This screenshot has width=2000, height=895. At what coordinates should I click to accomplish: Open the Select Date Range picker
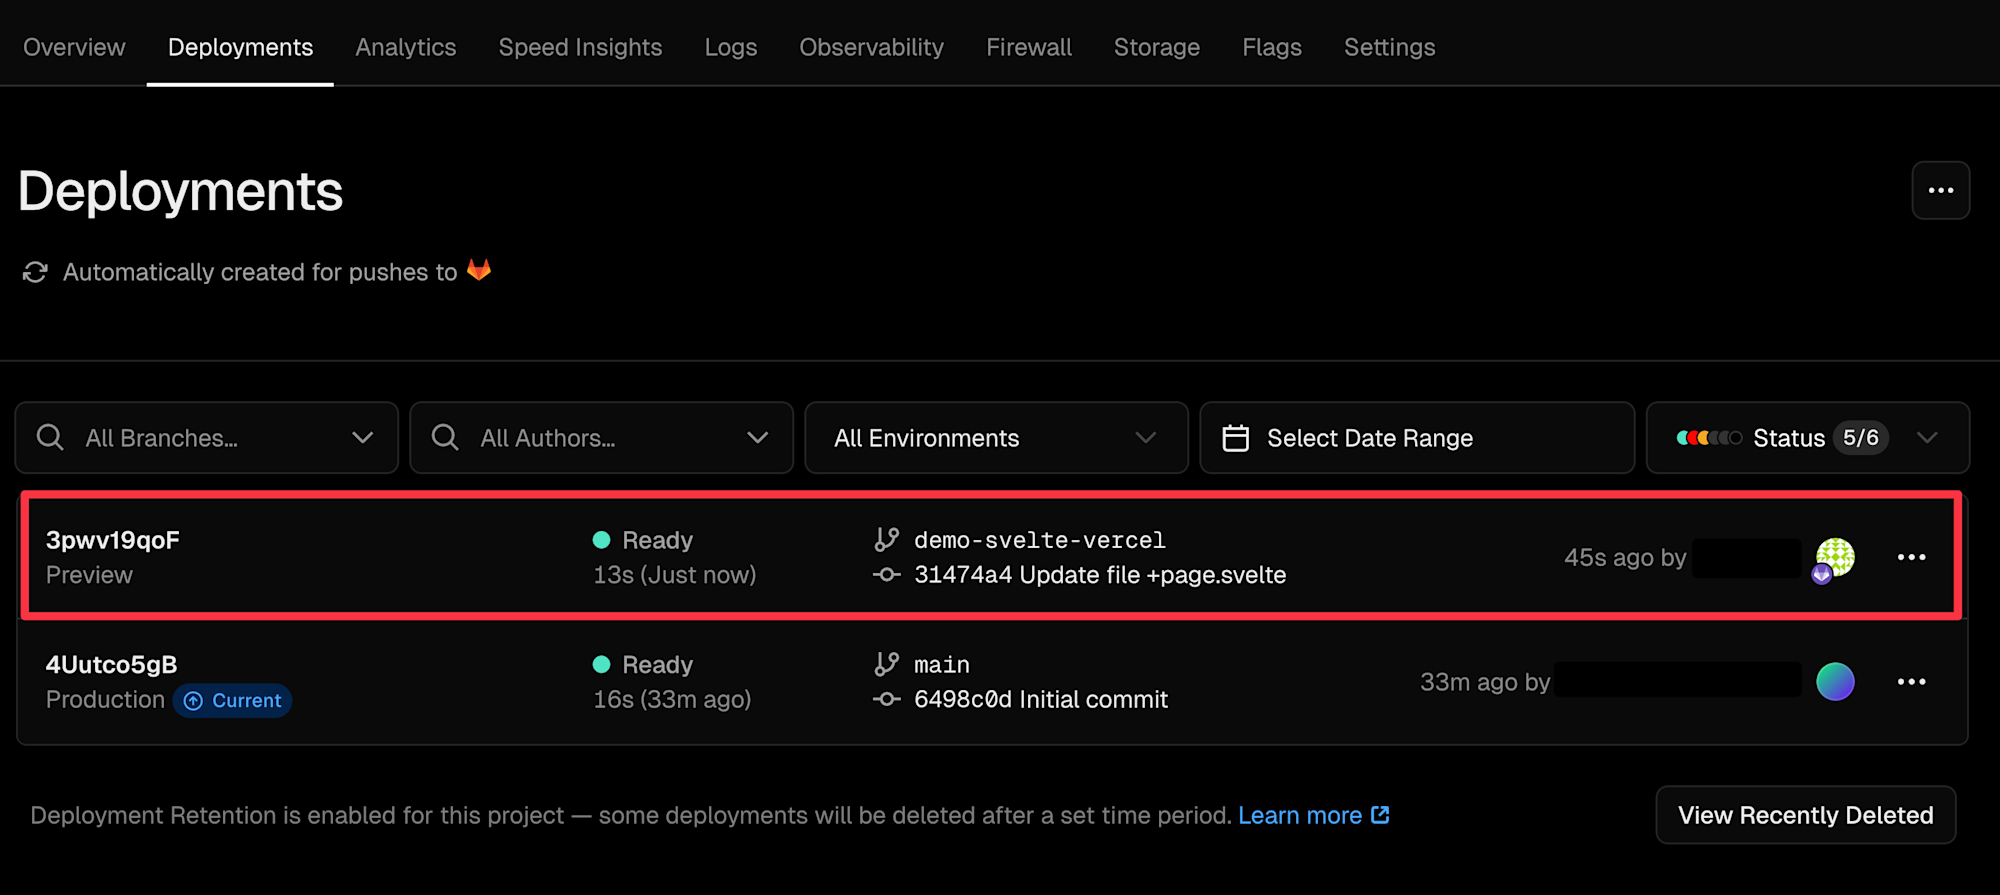pos(1369,438)
